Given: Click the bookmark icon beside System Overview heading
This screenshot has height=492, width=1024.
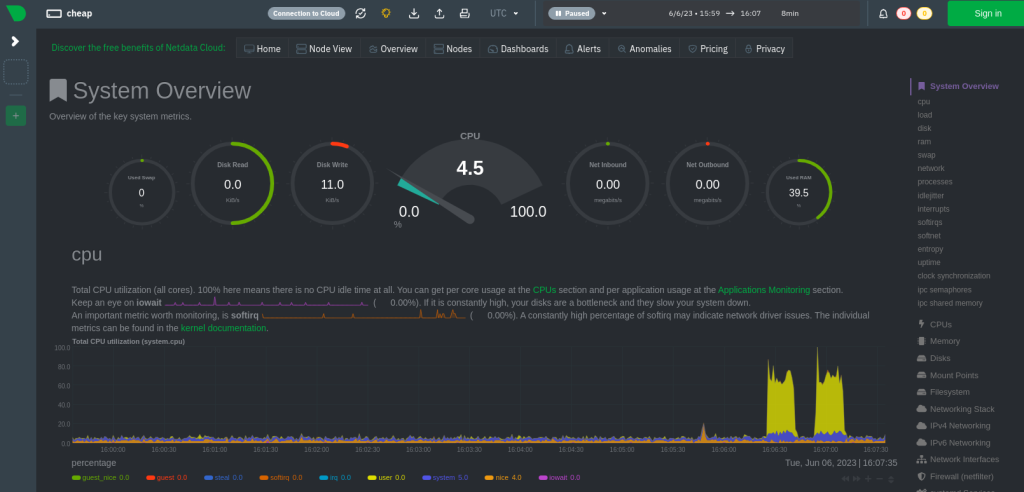Looking at the screenshot, I should [x=58, y=91].
